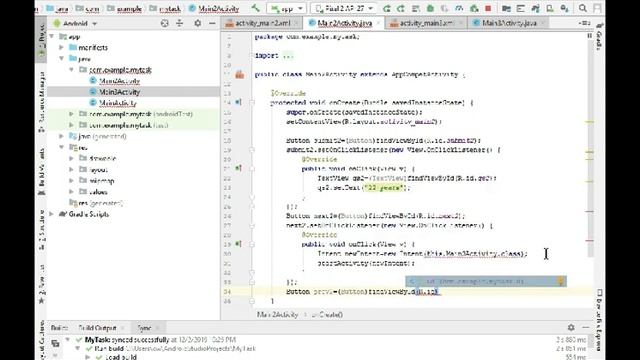Expand Gradle Scripts node
Screen dimensions: 640x360
[x=52, y=213]
